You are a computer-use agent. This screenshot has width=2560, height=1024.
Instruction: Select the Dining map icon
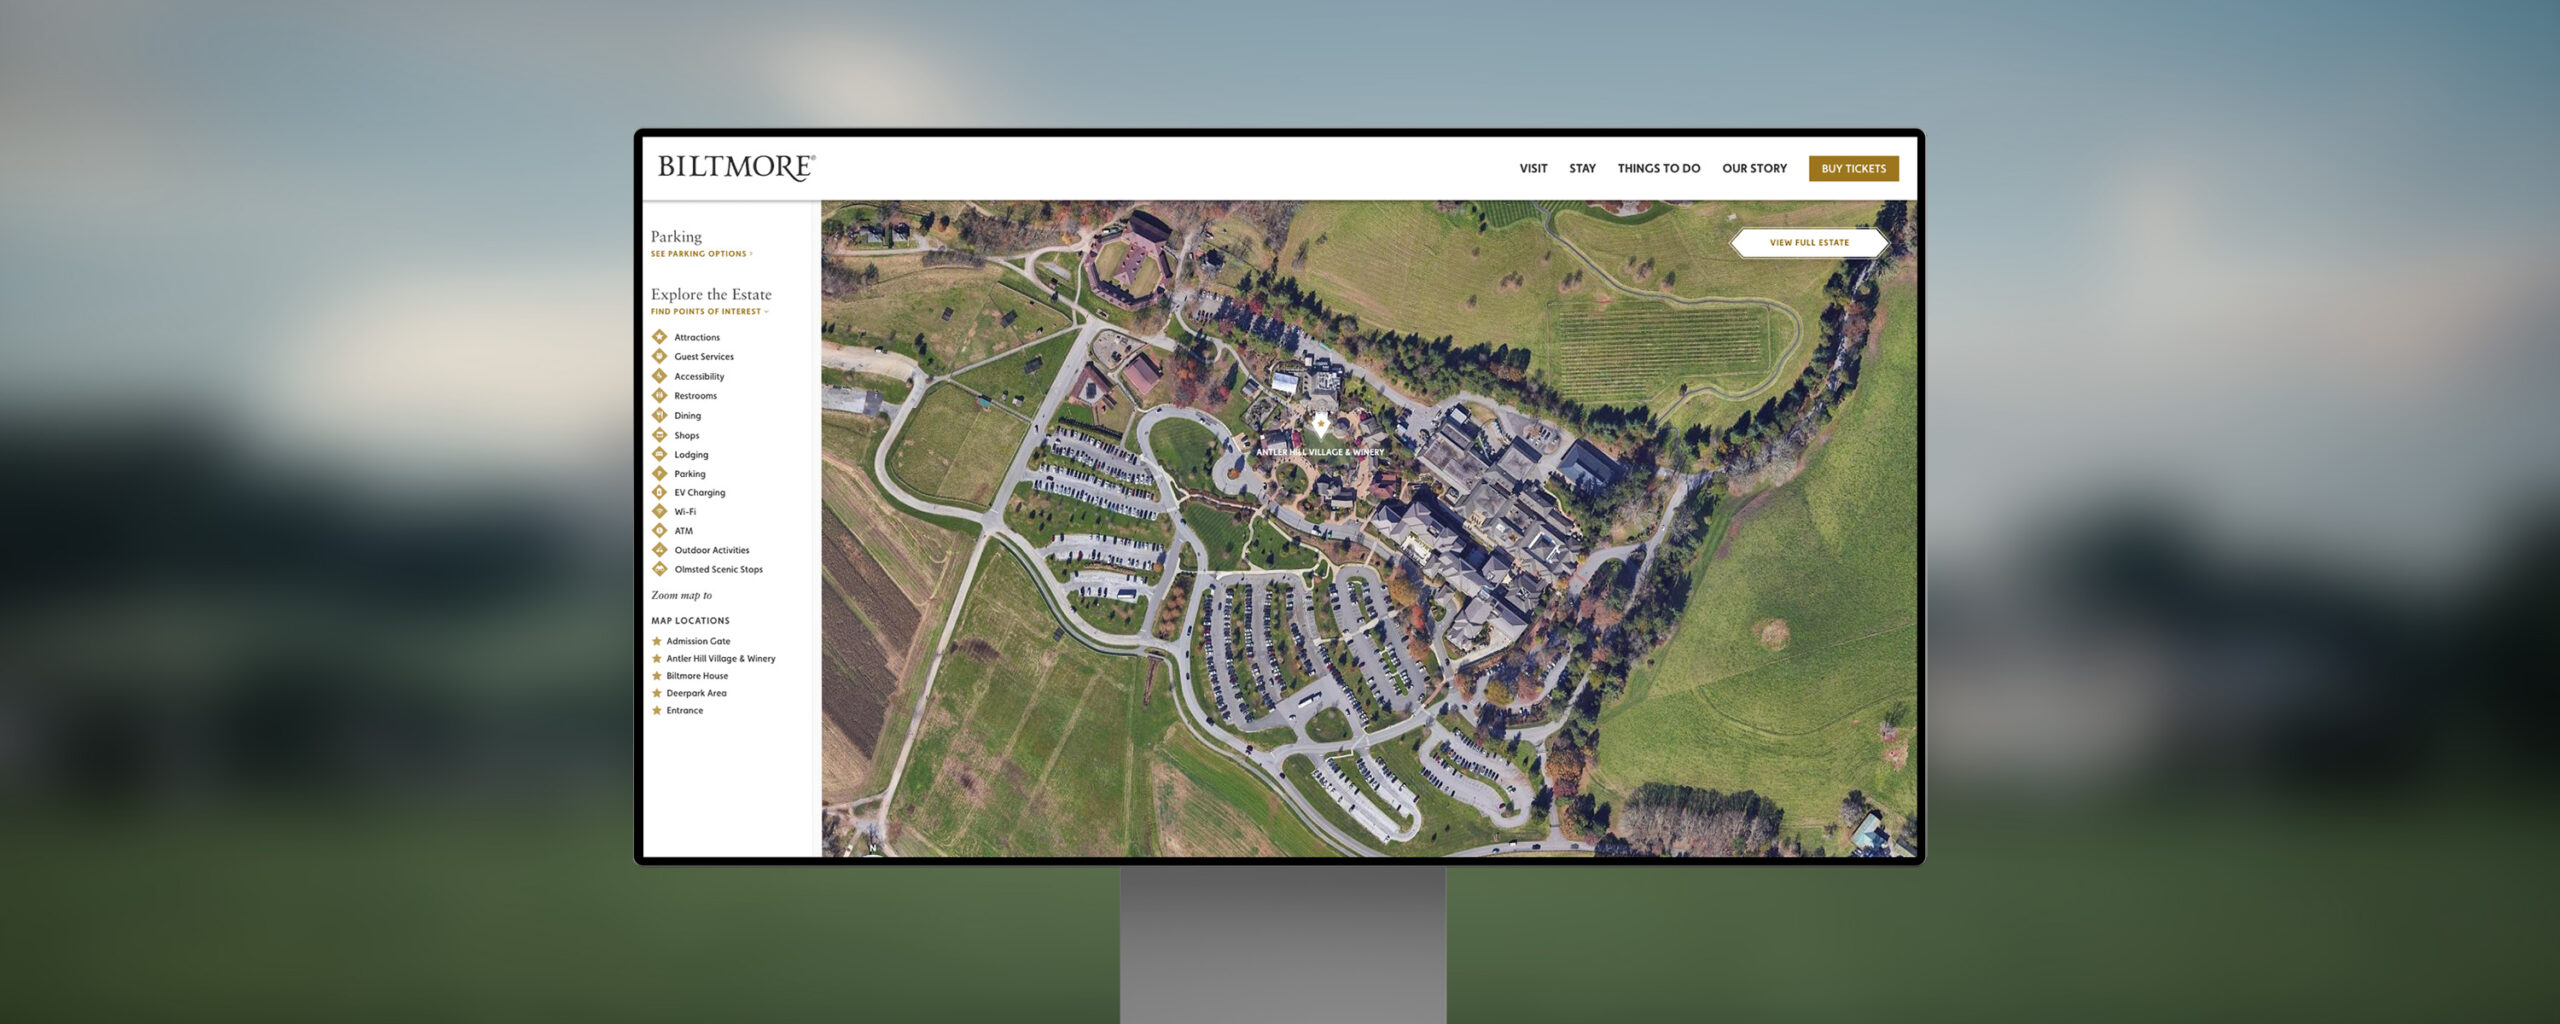click(x=659, y=415)
